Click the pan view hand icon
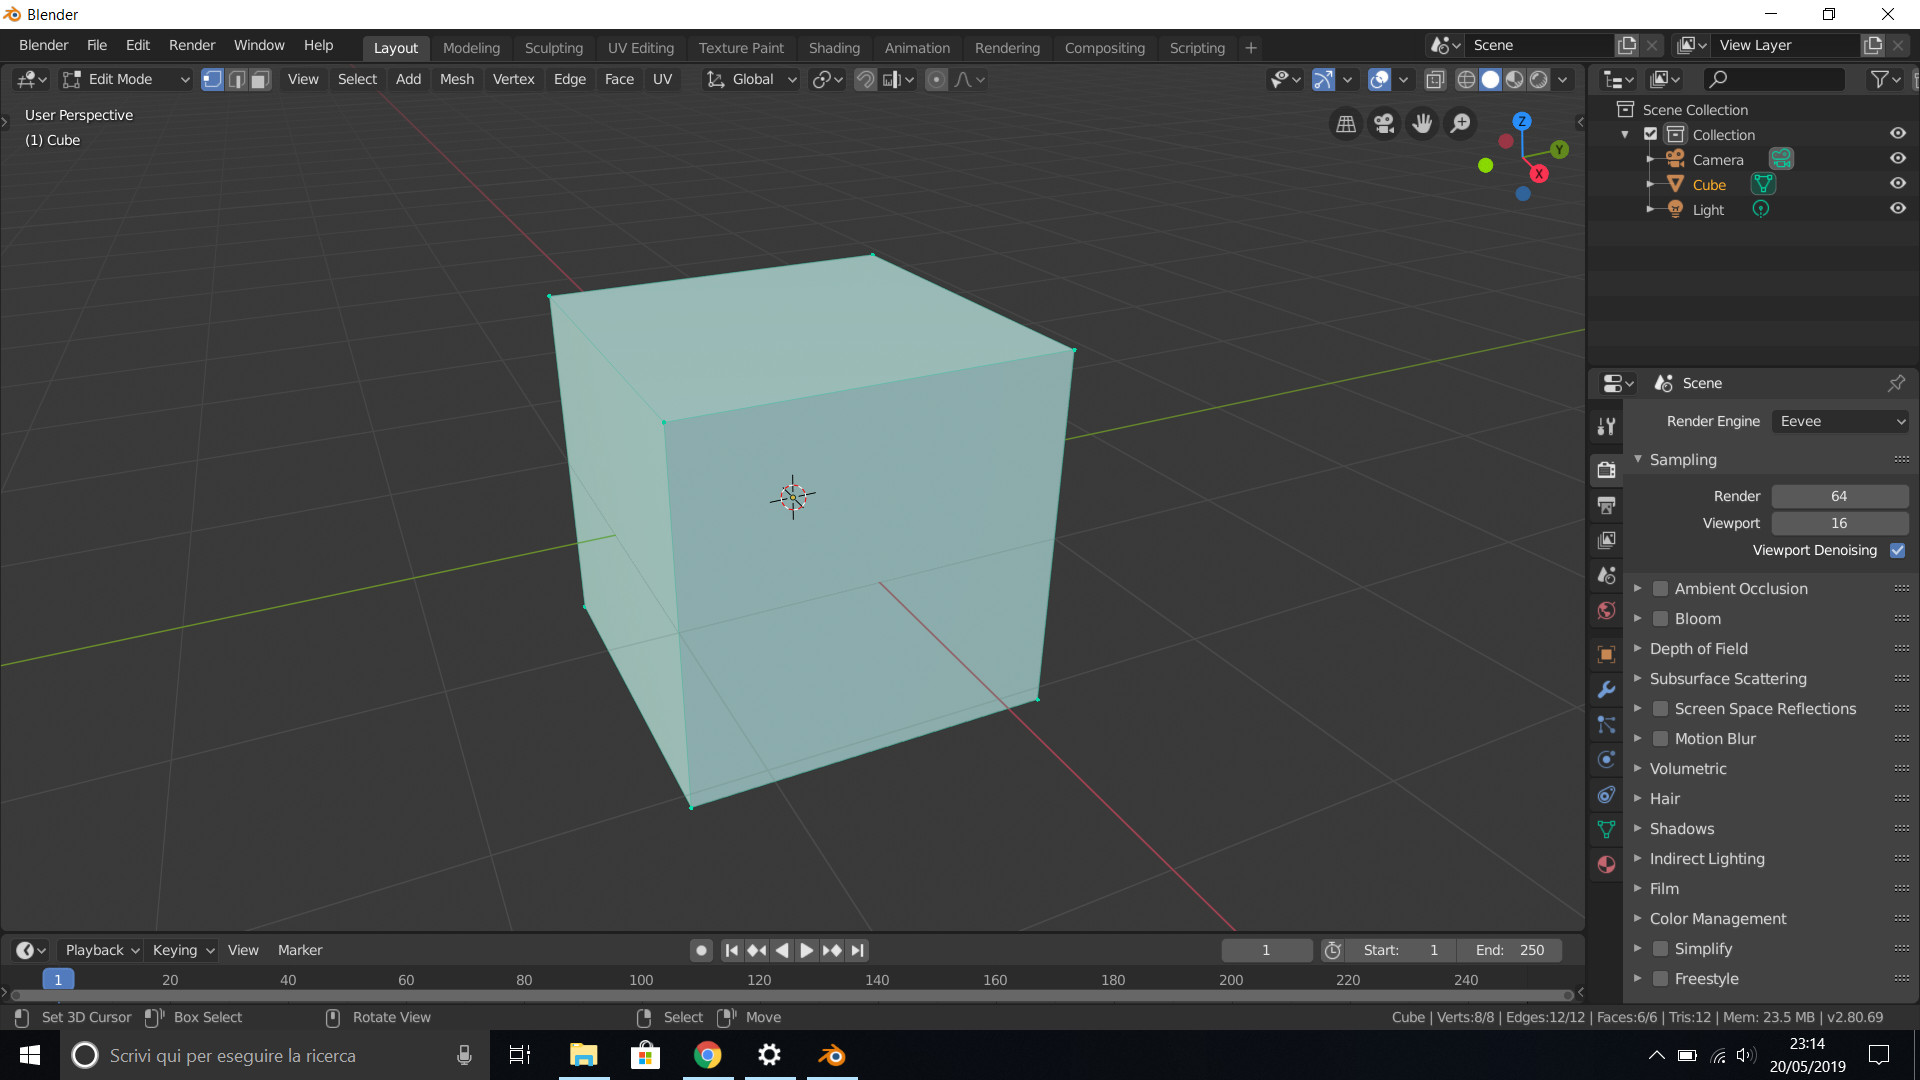This screenshot has width=1920, height=1080. click(1422, 123)
